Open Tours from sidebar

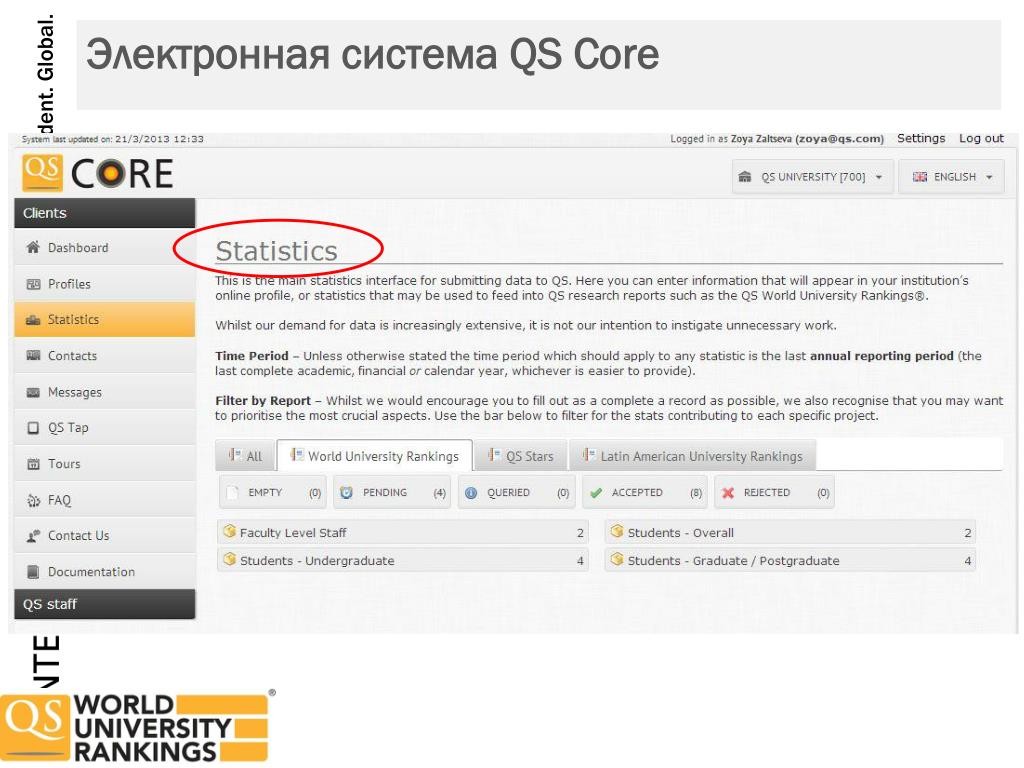tap(104, 464)
